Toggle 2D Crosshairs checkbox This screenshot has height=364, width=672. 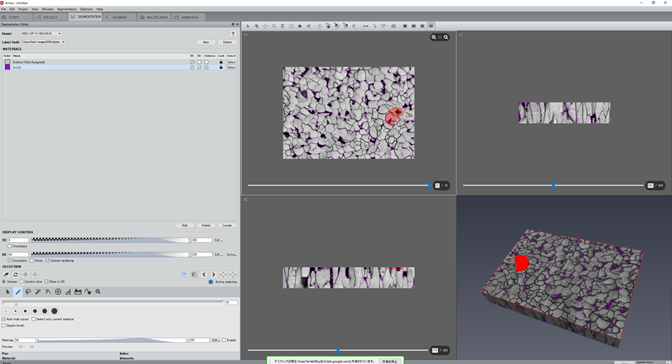9,246
